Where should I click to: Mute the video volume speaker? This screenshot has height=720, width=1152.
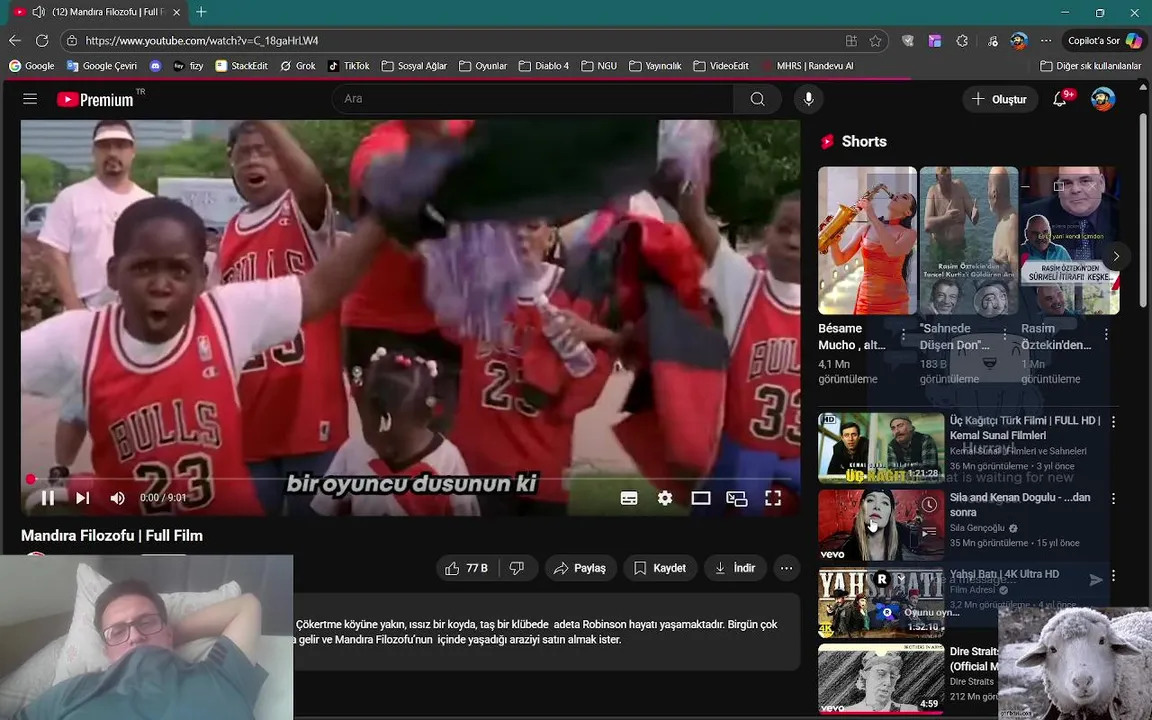tap(118, 498)
